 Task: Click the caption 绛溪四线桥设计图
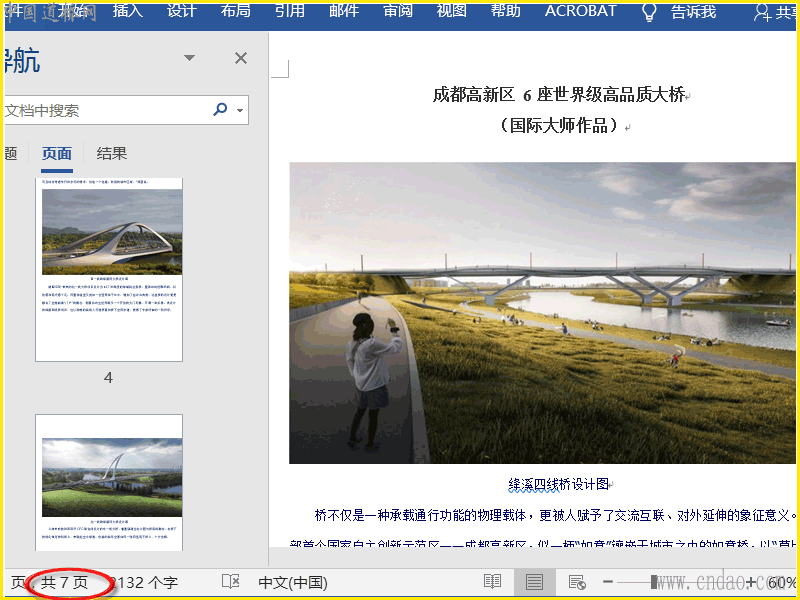[558, 484]
